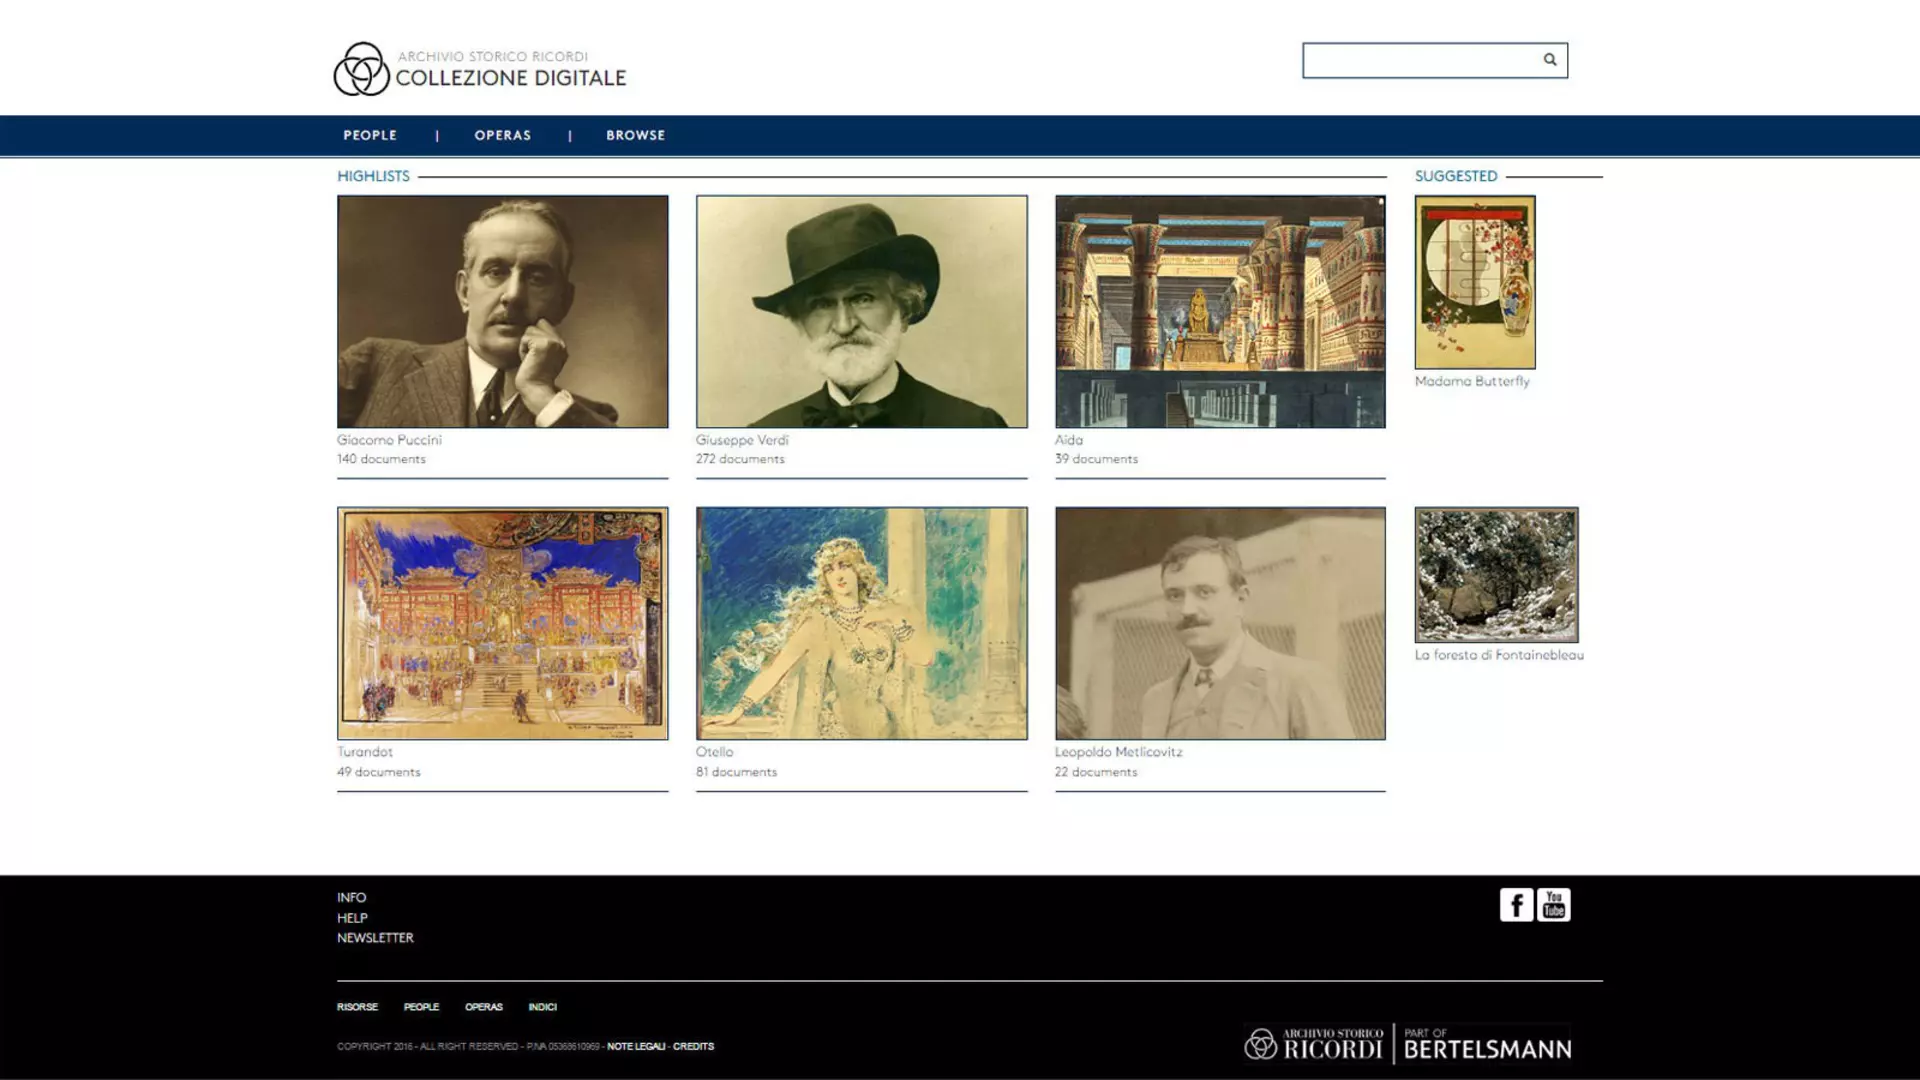Open the Madama Butterfly suggested thumbnail
This screenshot has height=1080, width=1920.
pyautogui.click(x=1474, y=282)
